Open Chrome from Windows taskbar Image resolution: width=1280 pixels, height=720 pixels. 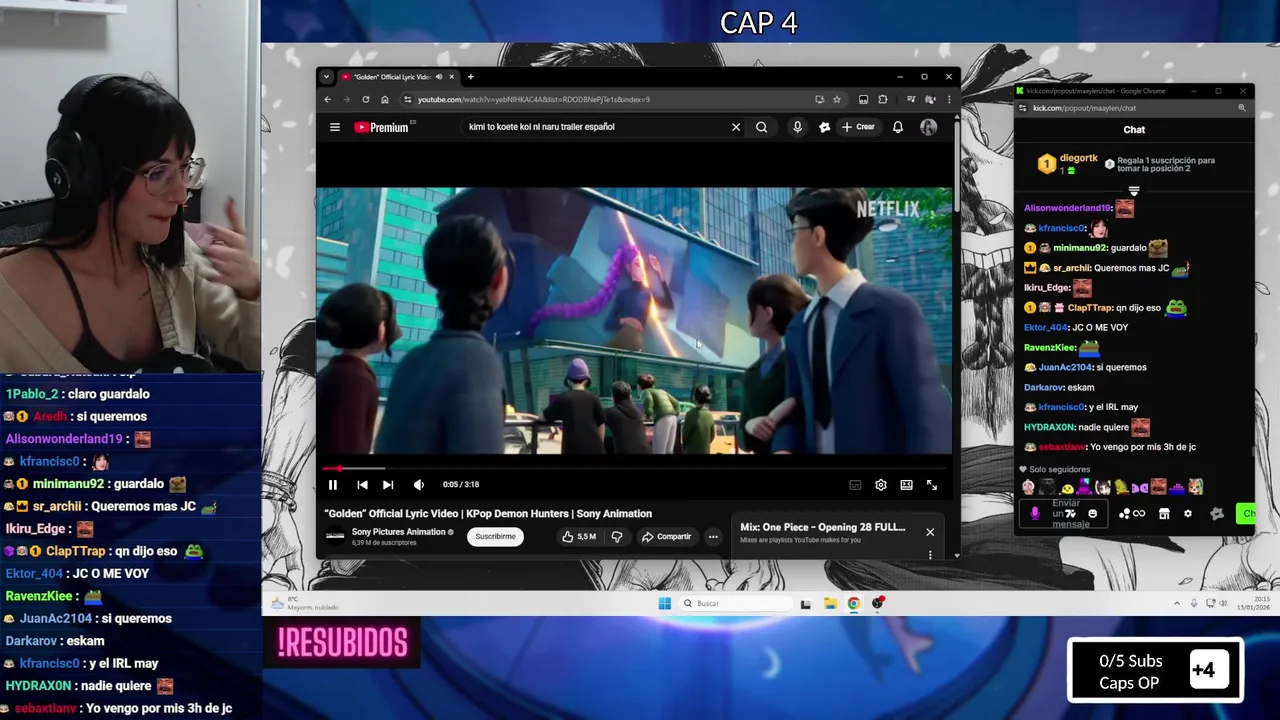853,603
